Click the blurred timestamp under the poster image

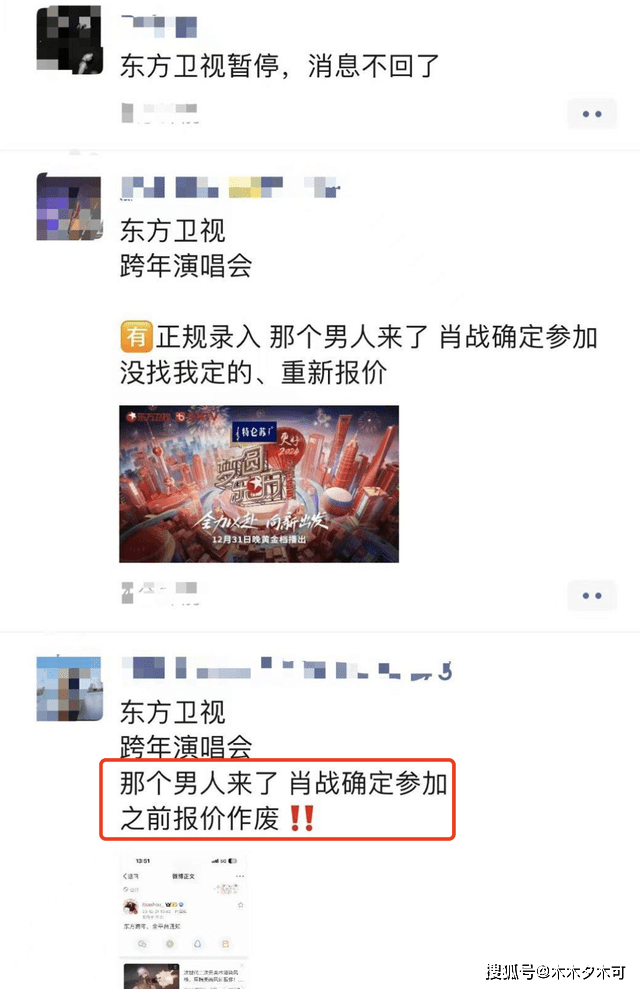point(160,594)
